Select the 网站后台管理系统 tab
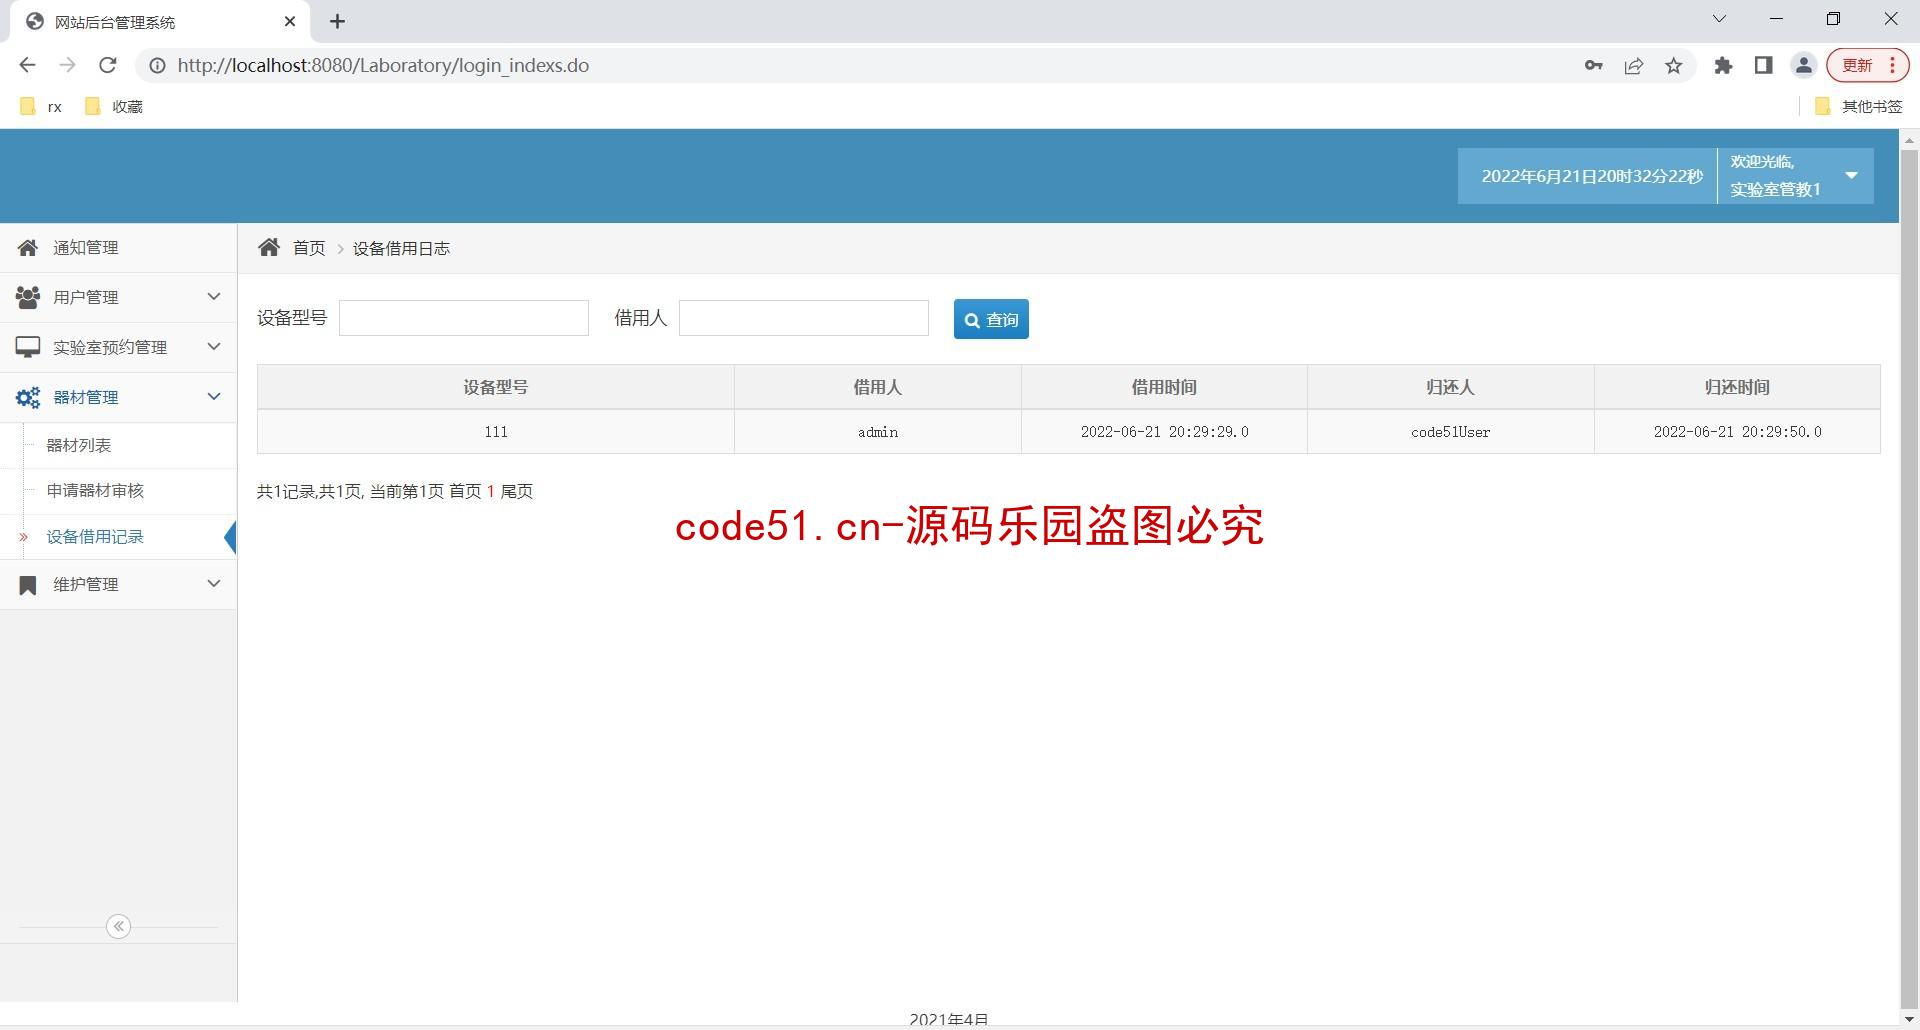1920x1030 pixels. pos(160,21)
